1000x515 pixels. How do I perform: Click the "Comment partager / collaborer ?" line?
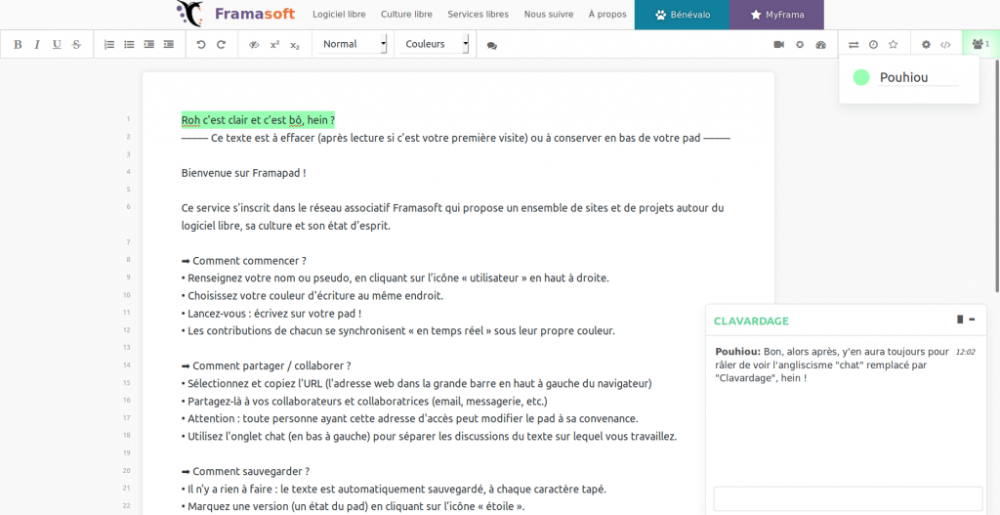click(x=267, y=366)
